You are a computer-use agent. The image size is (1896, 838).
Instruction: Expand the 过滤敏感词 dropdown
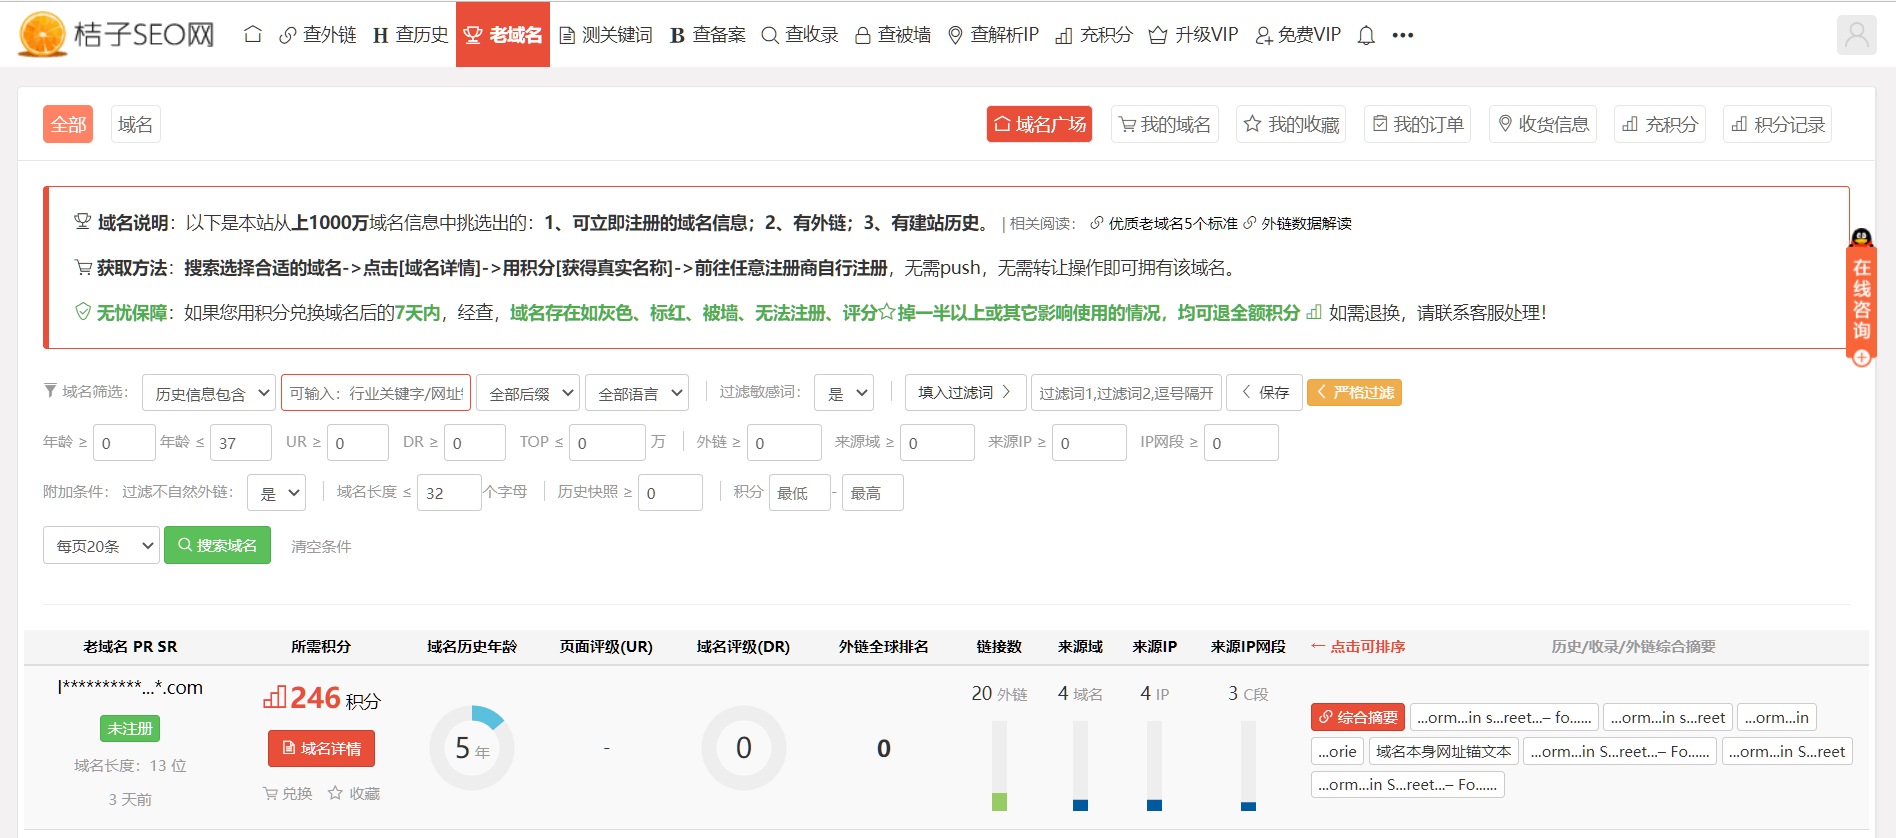(844, 393)
